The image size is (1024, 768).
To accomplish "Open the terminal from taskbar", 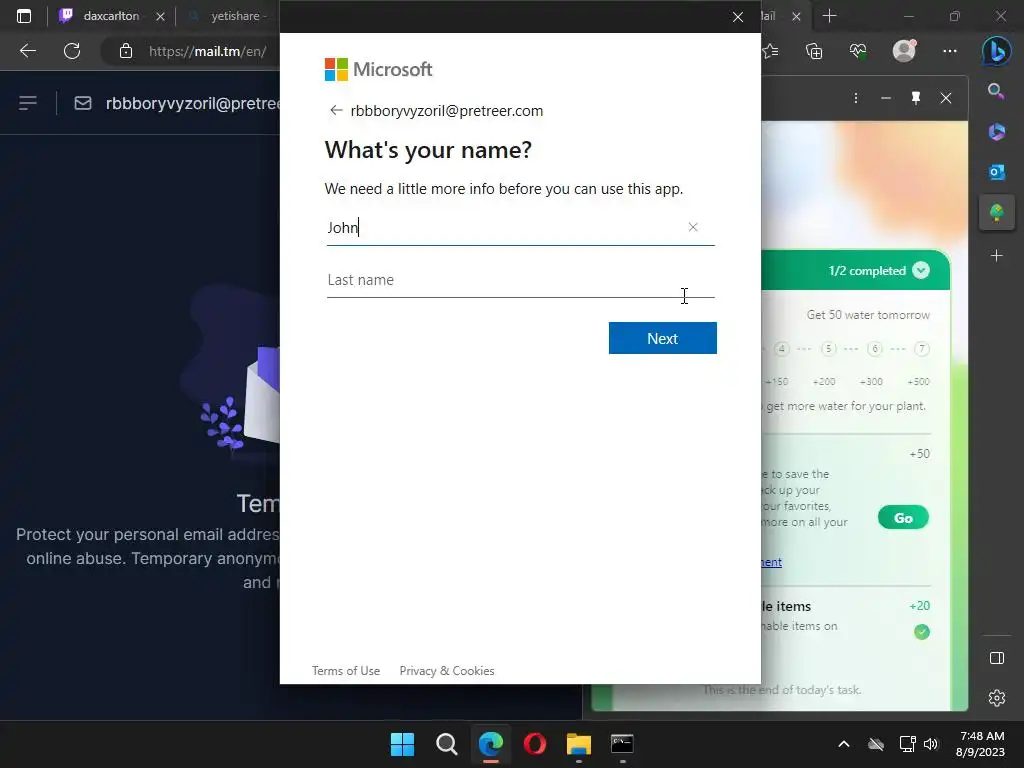I will [x=622, y=744].
